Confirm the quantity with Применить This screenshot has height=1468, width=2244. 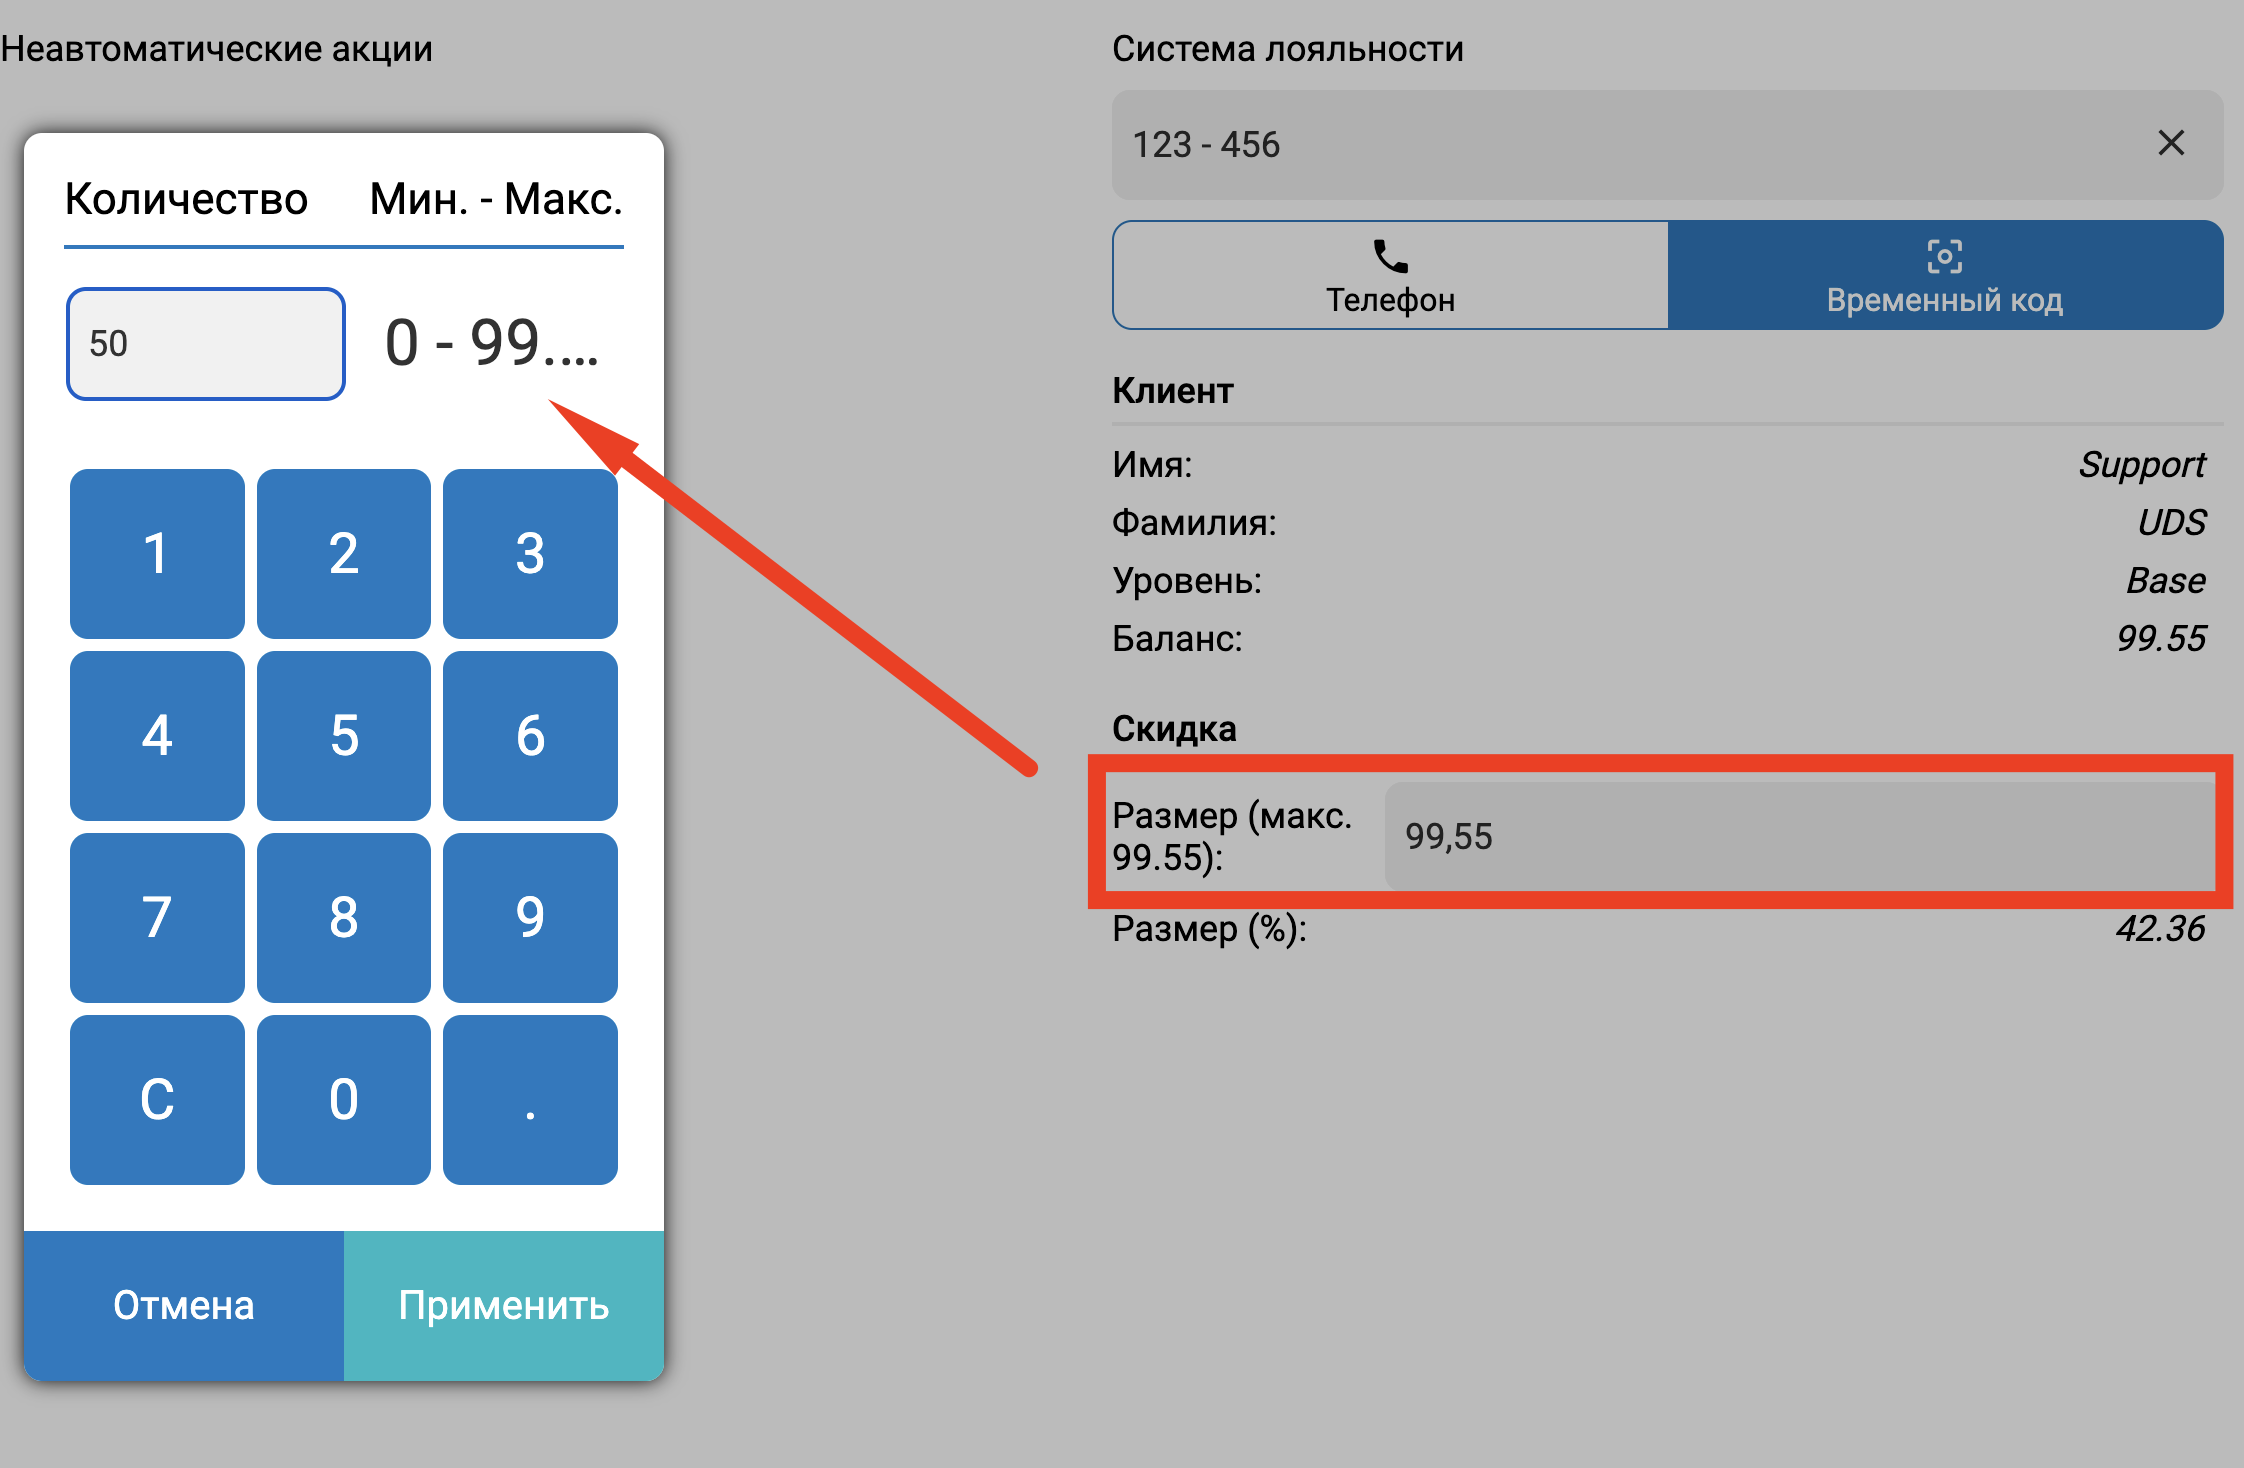click(504, 1305)
